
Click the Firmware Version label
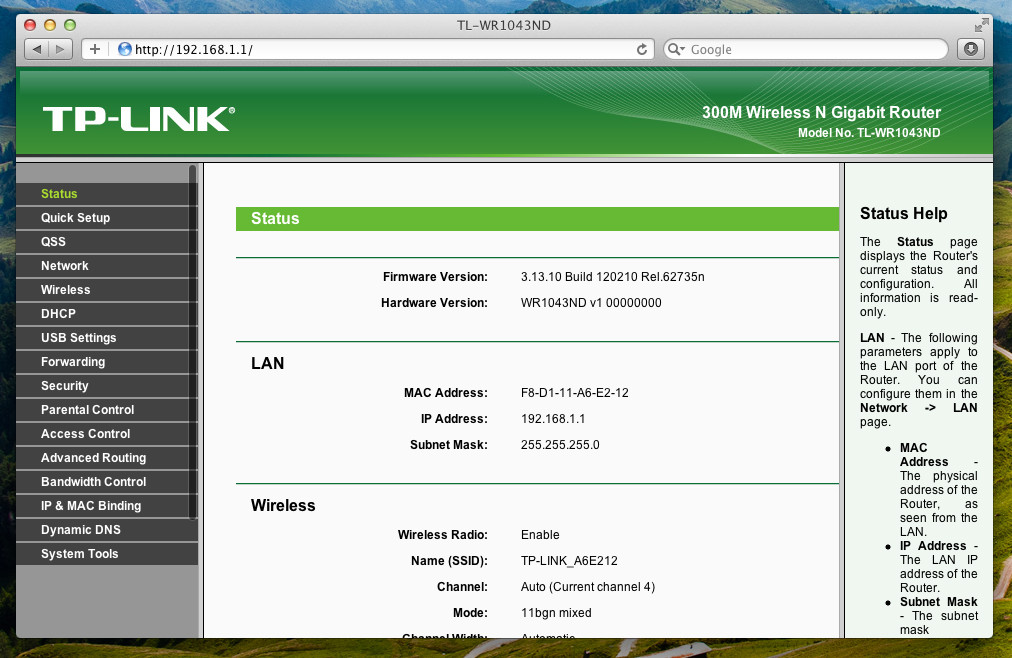(435, 277)
